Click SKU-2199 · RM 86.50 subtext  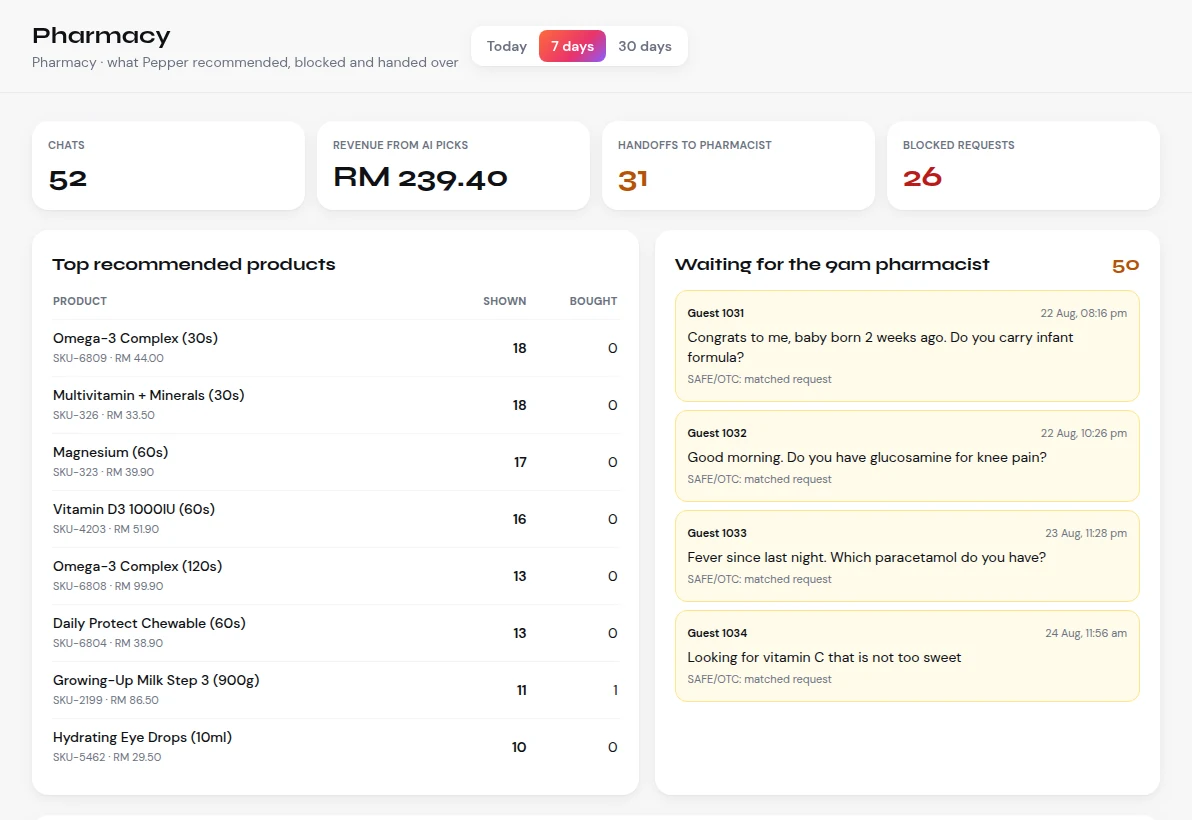106,700
